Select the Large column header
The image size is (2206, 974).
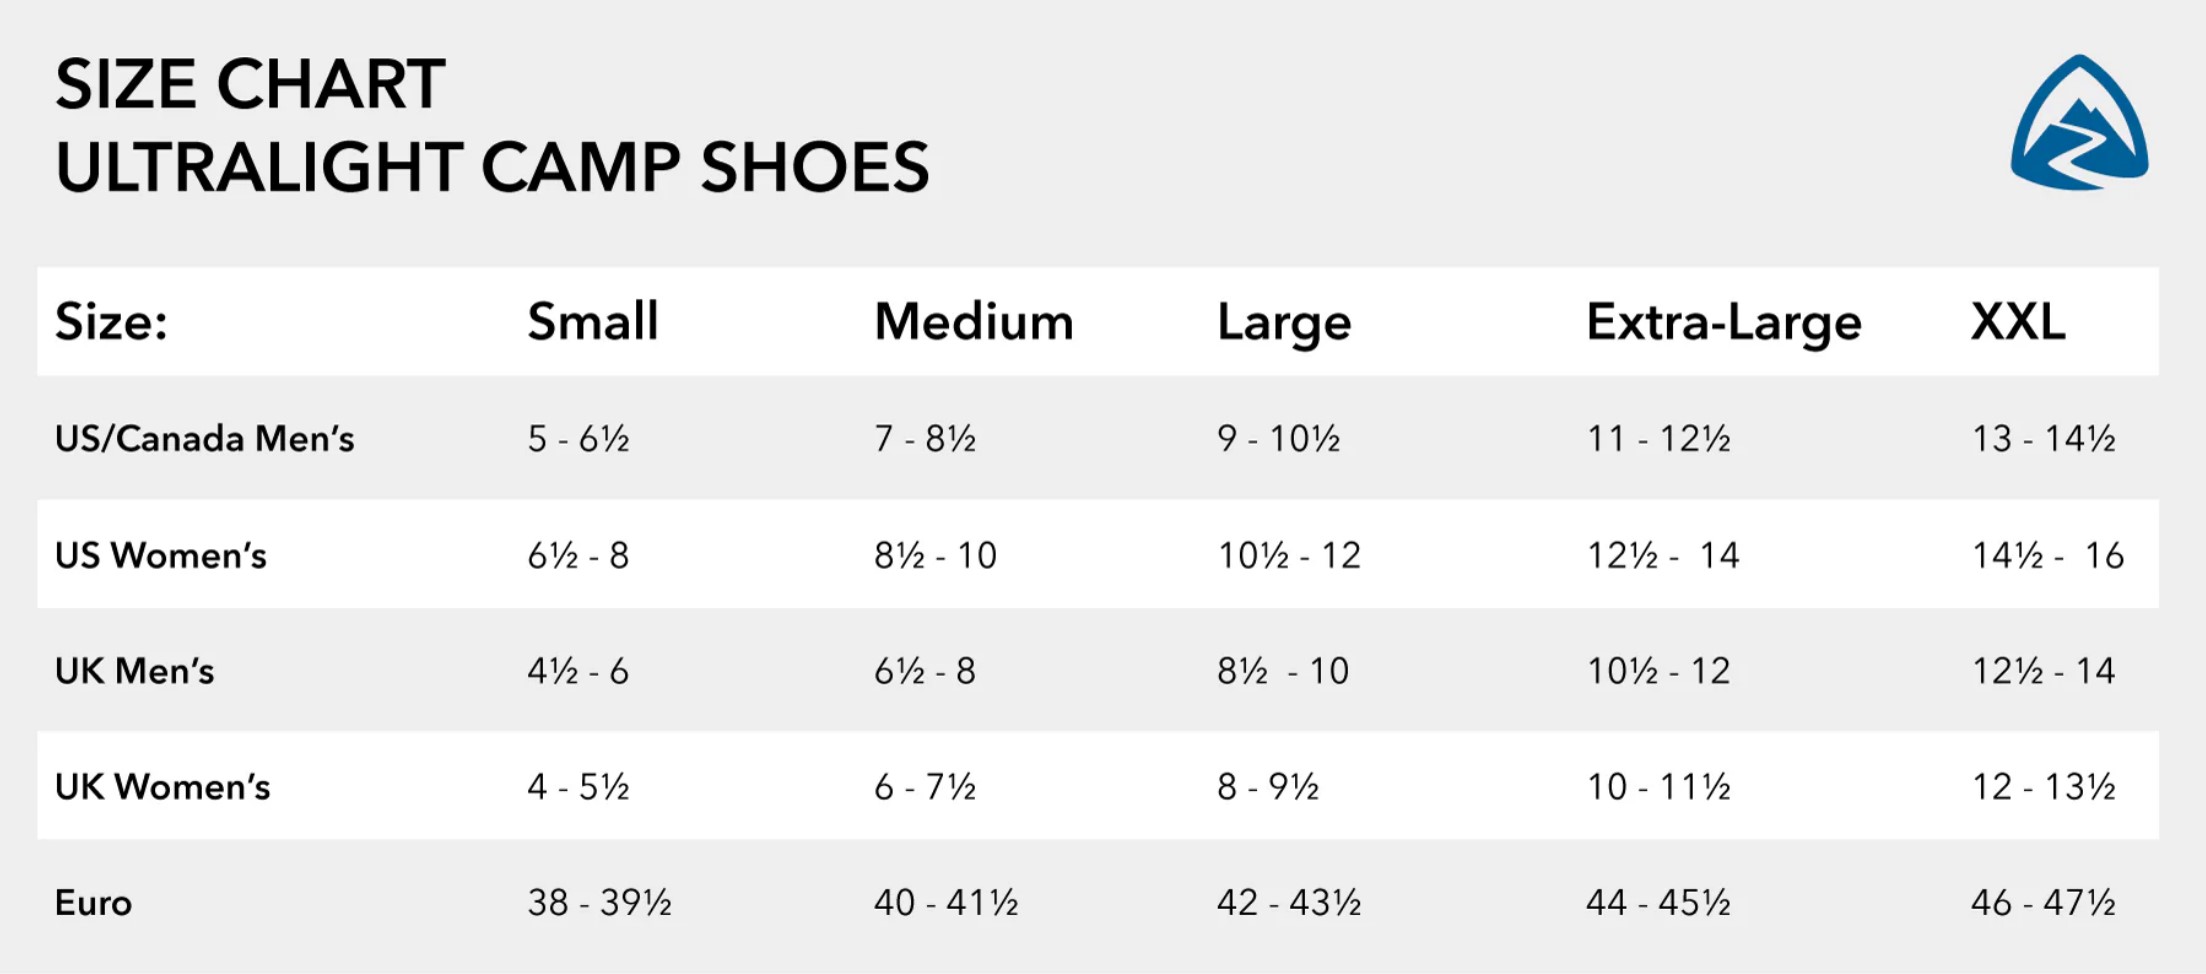(x=1283, y=323)
